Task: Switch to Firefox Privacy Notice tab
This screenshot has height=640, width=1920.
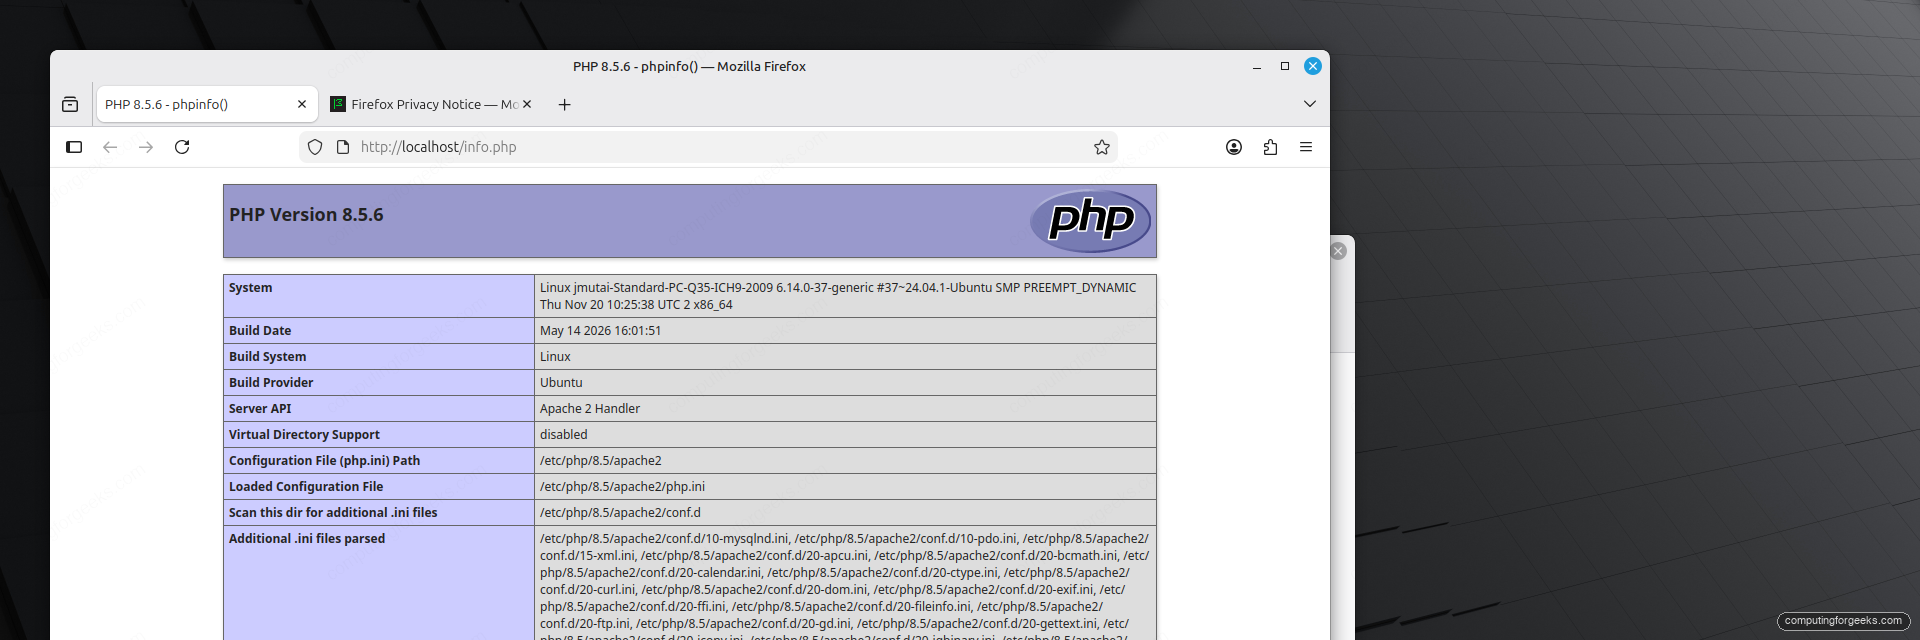Action: [433, 104]
